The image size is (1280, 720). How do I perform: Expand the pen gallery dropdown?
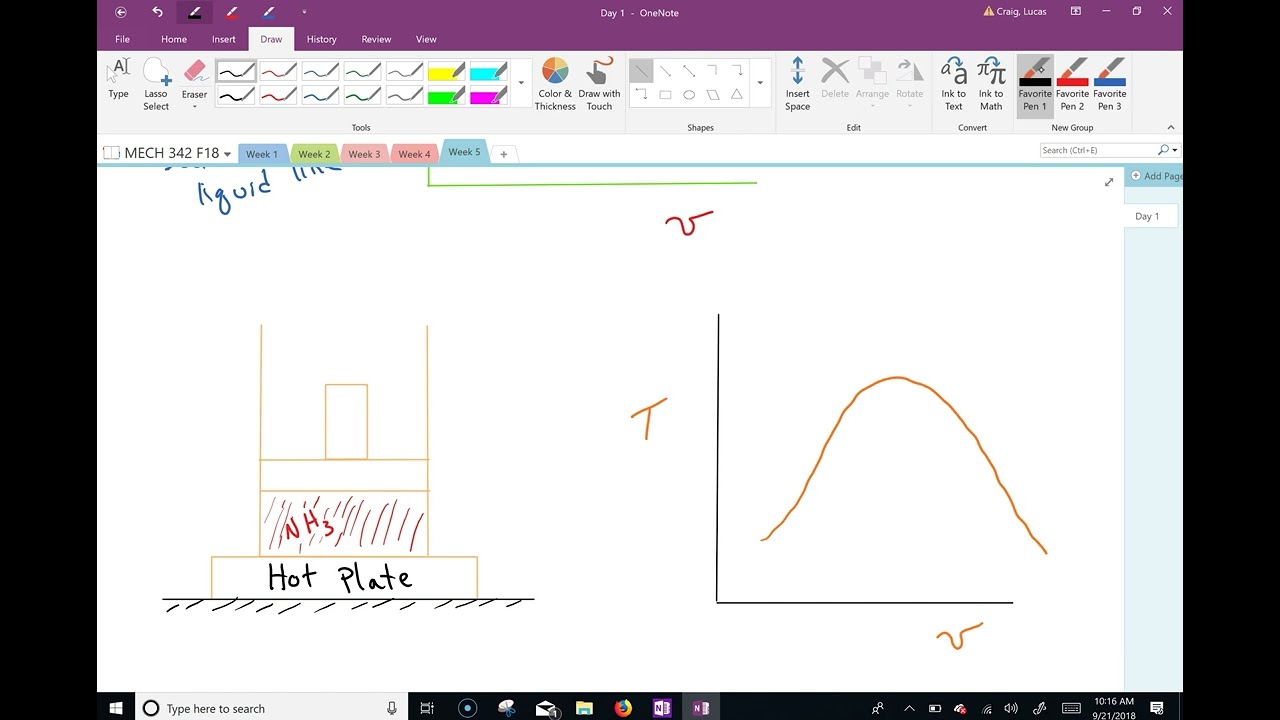pyautogui.click(x=520, y=84)
